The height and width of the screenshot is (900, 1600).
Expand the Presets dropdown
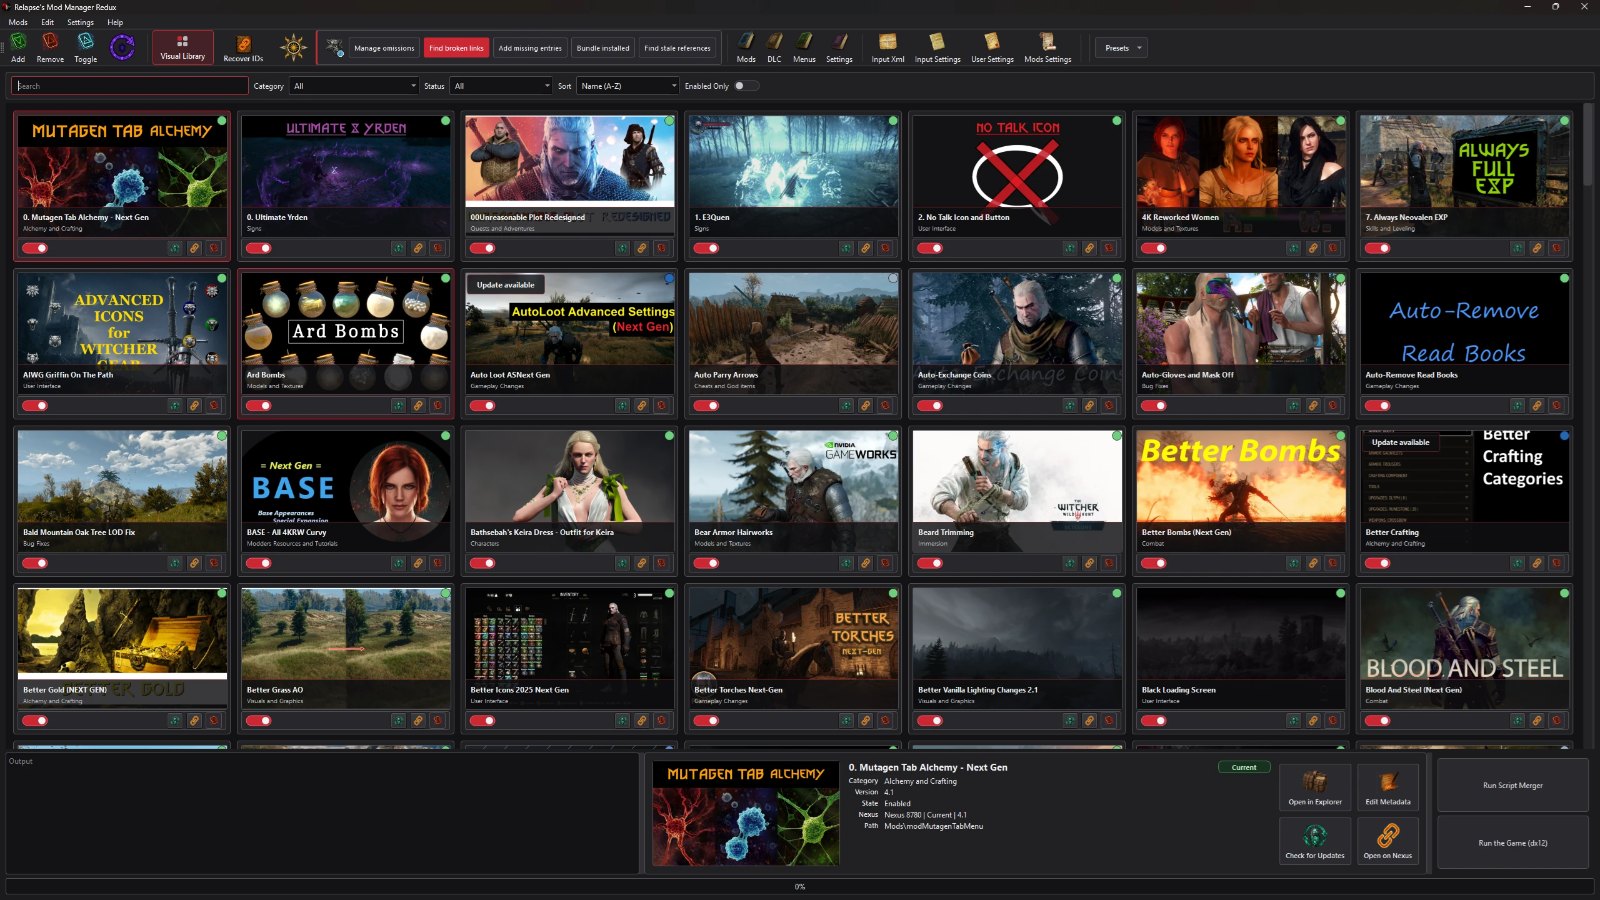click(x=1121, y=48)
